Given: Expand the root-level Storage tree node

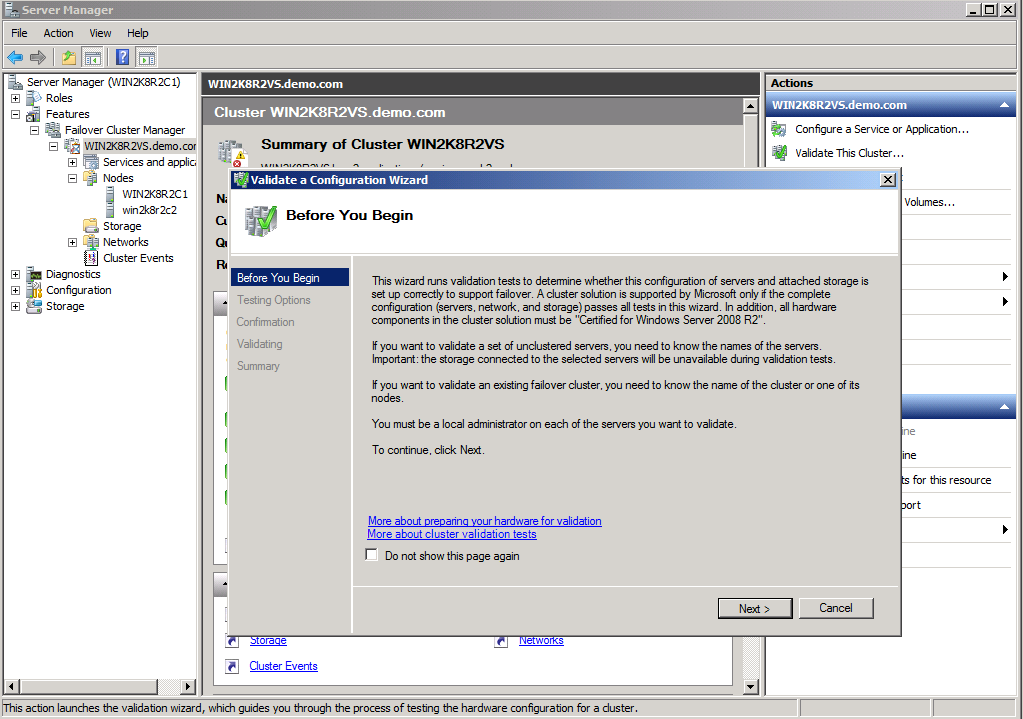Looking at the screenshot, I should [16, 306].
